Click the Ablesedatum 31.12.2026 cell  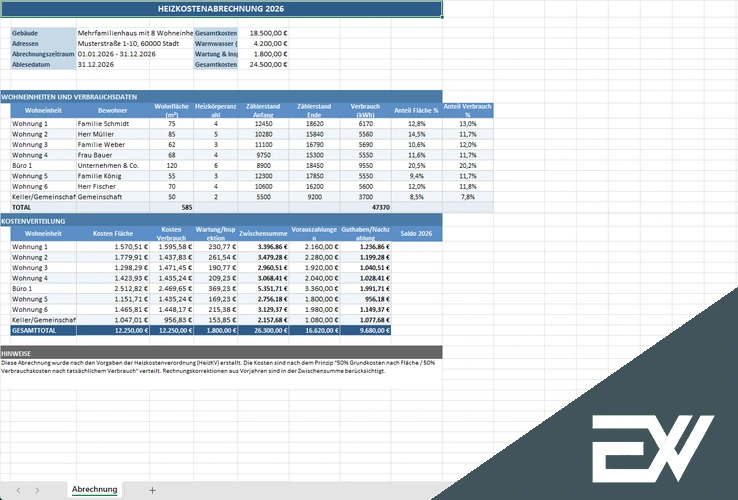(x=113, y=65)
